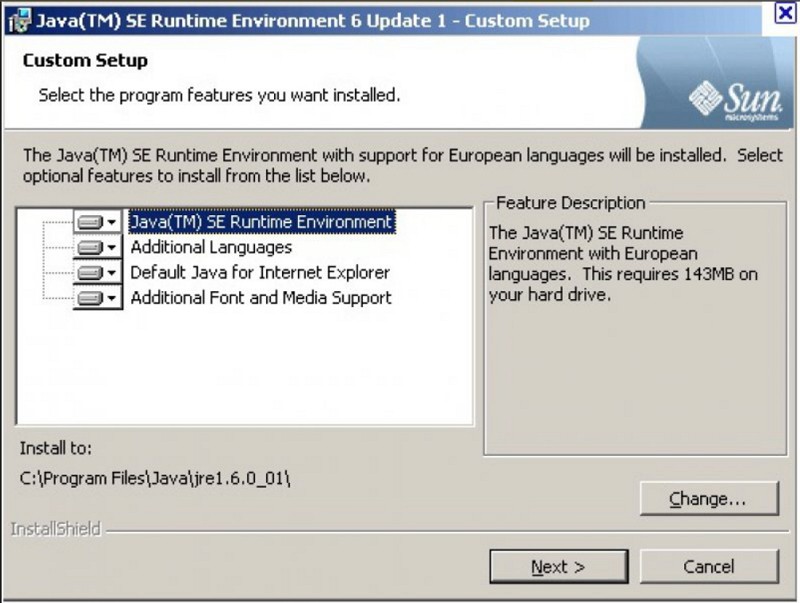
Task: Select the Additional Languages row
Action: click(x=211, y=247)
